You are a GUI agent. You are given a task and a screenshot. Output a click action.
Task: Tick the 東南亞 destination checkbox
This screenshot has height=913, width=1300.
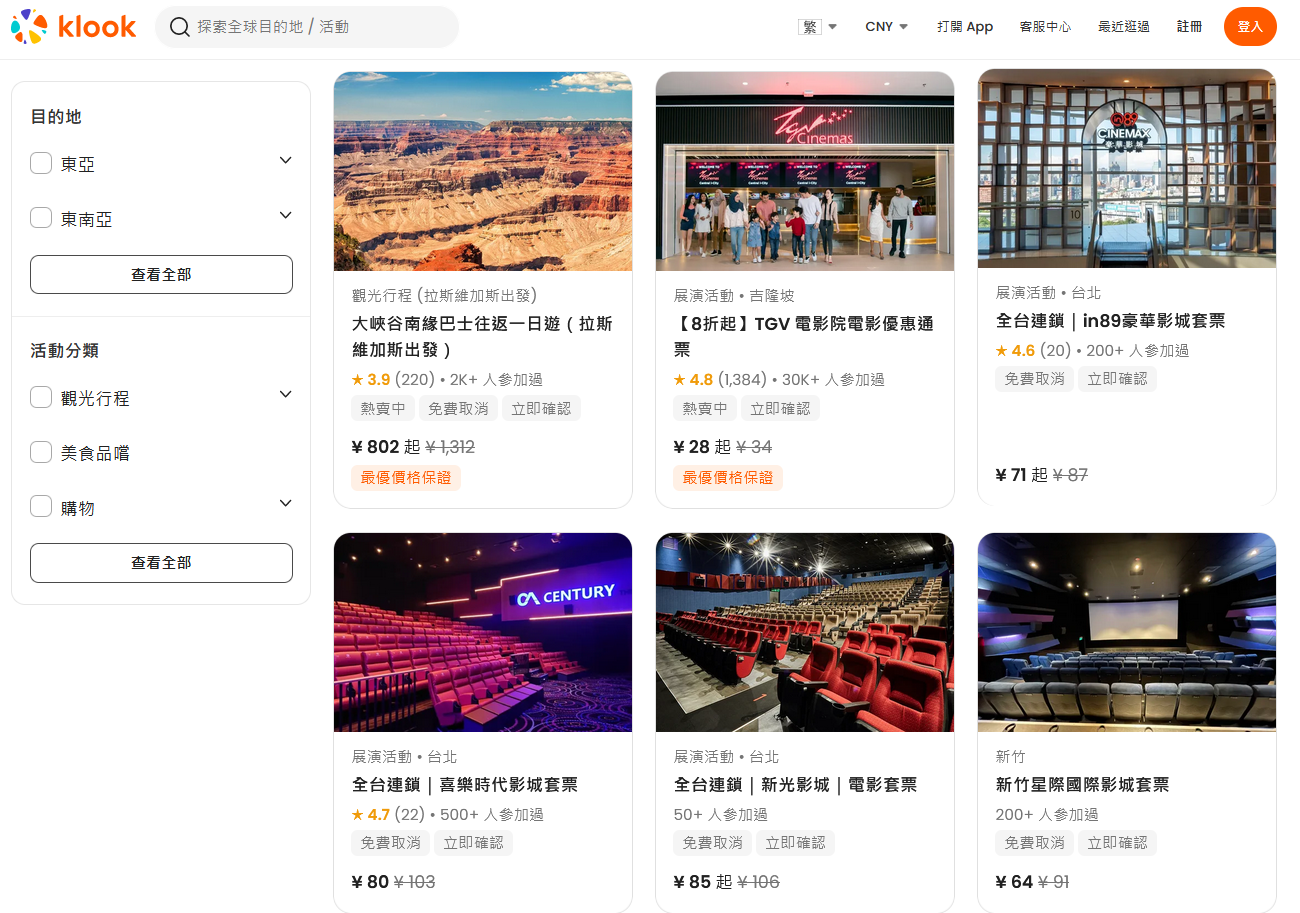41,218
